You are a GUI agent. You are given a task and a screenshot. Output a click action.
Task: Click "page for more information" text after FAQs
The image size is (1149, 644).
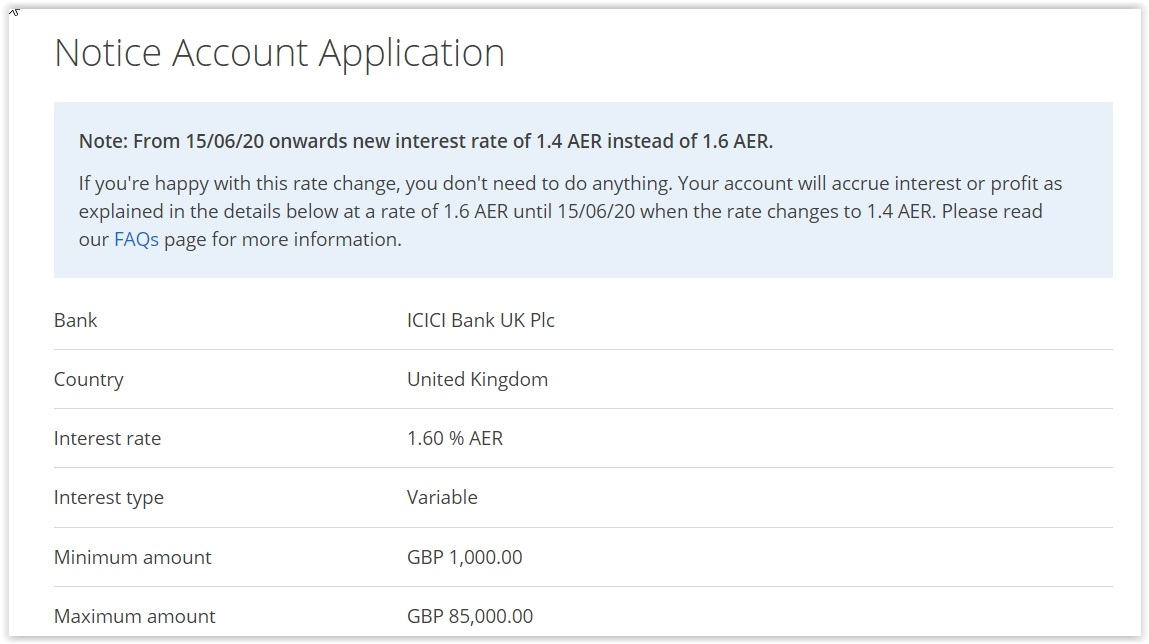tap(282, 240)
